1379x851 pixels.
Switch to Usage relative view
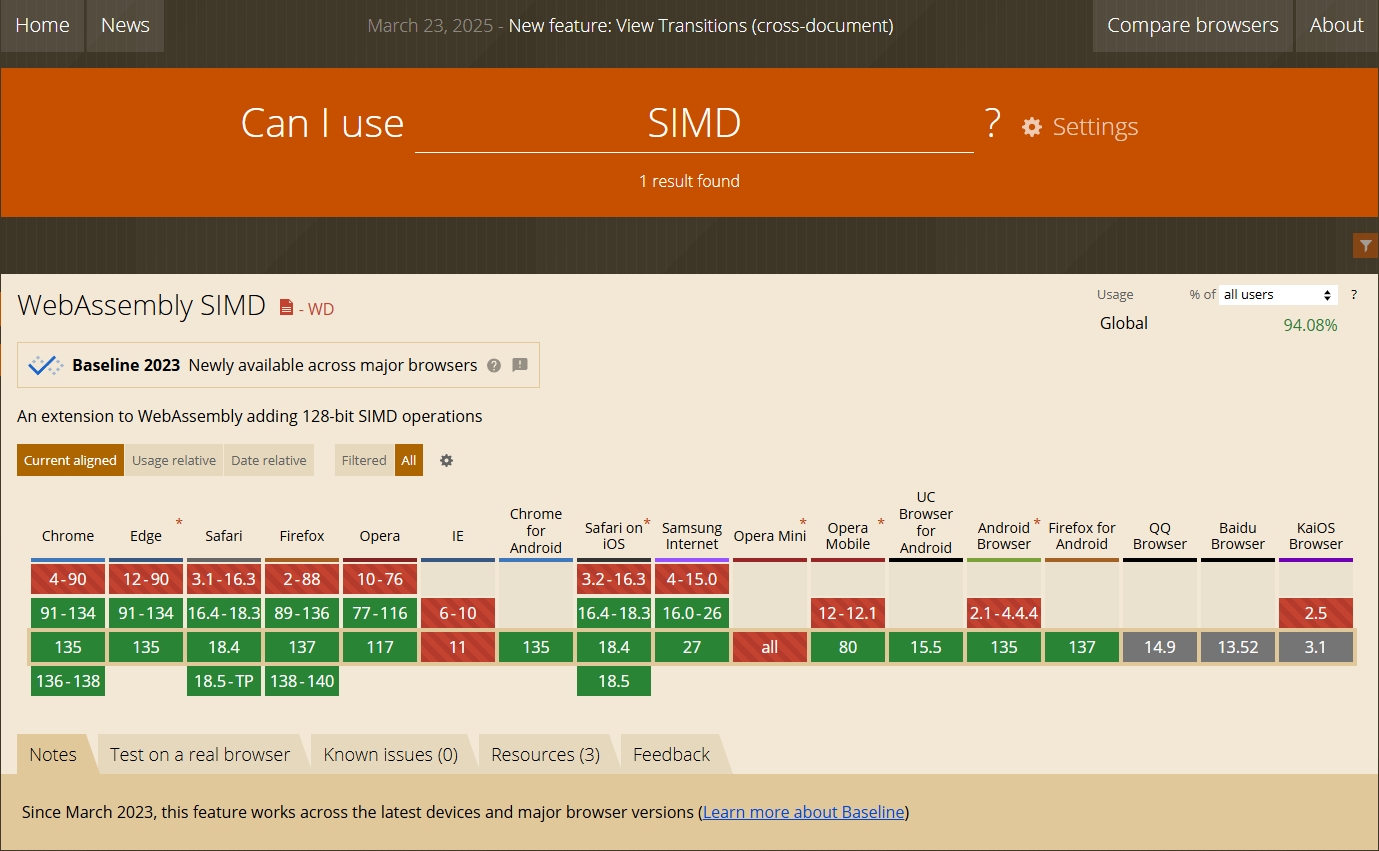click(174, 460)
